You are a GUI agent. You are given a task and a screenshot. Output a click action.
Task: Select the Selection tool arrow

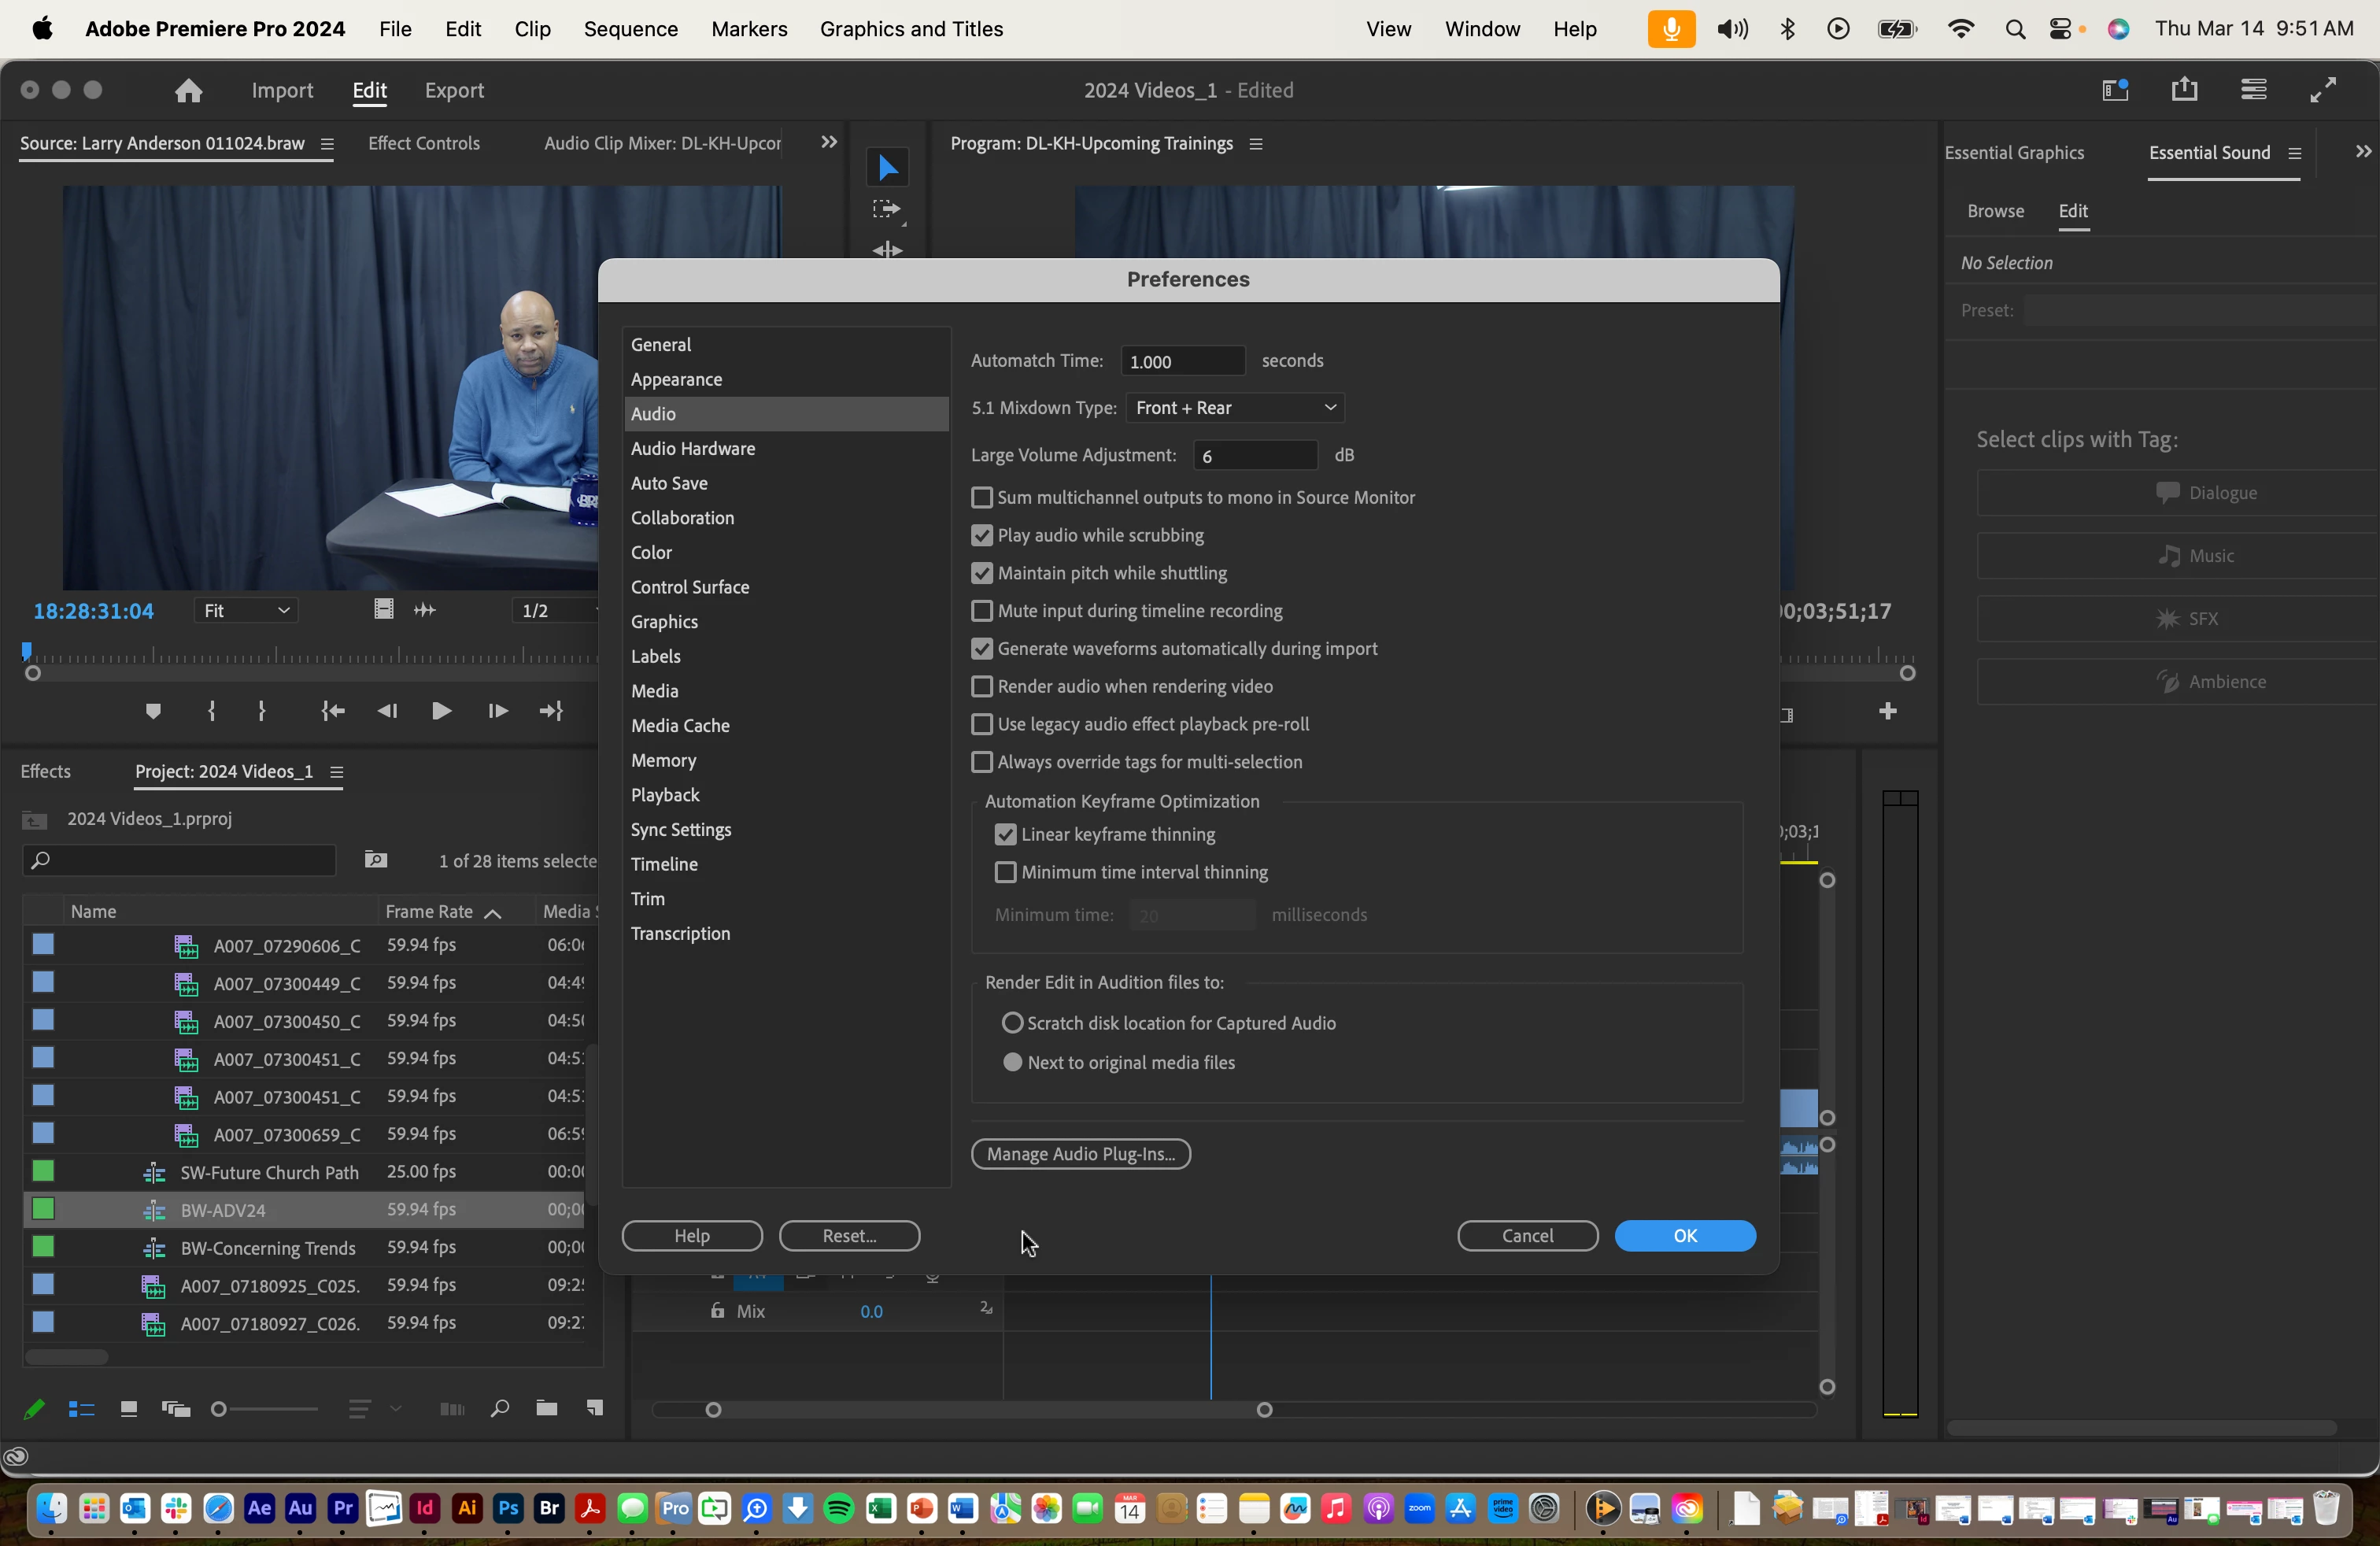pos(886,168)
